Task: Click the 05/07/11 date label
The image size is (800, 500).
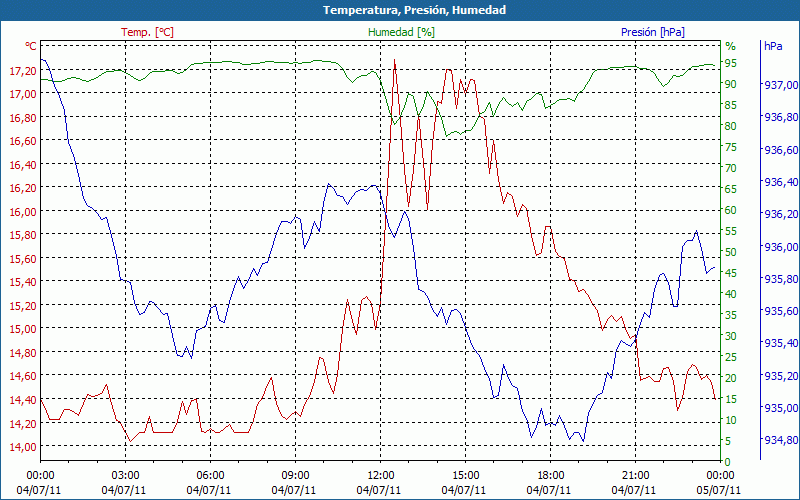Action: tap(719, 490)
